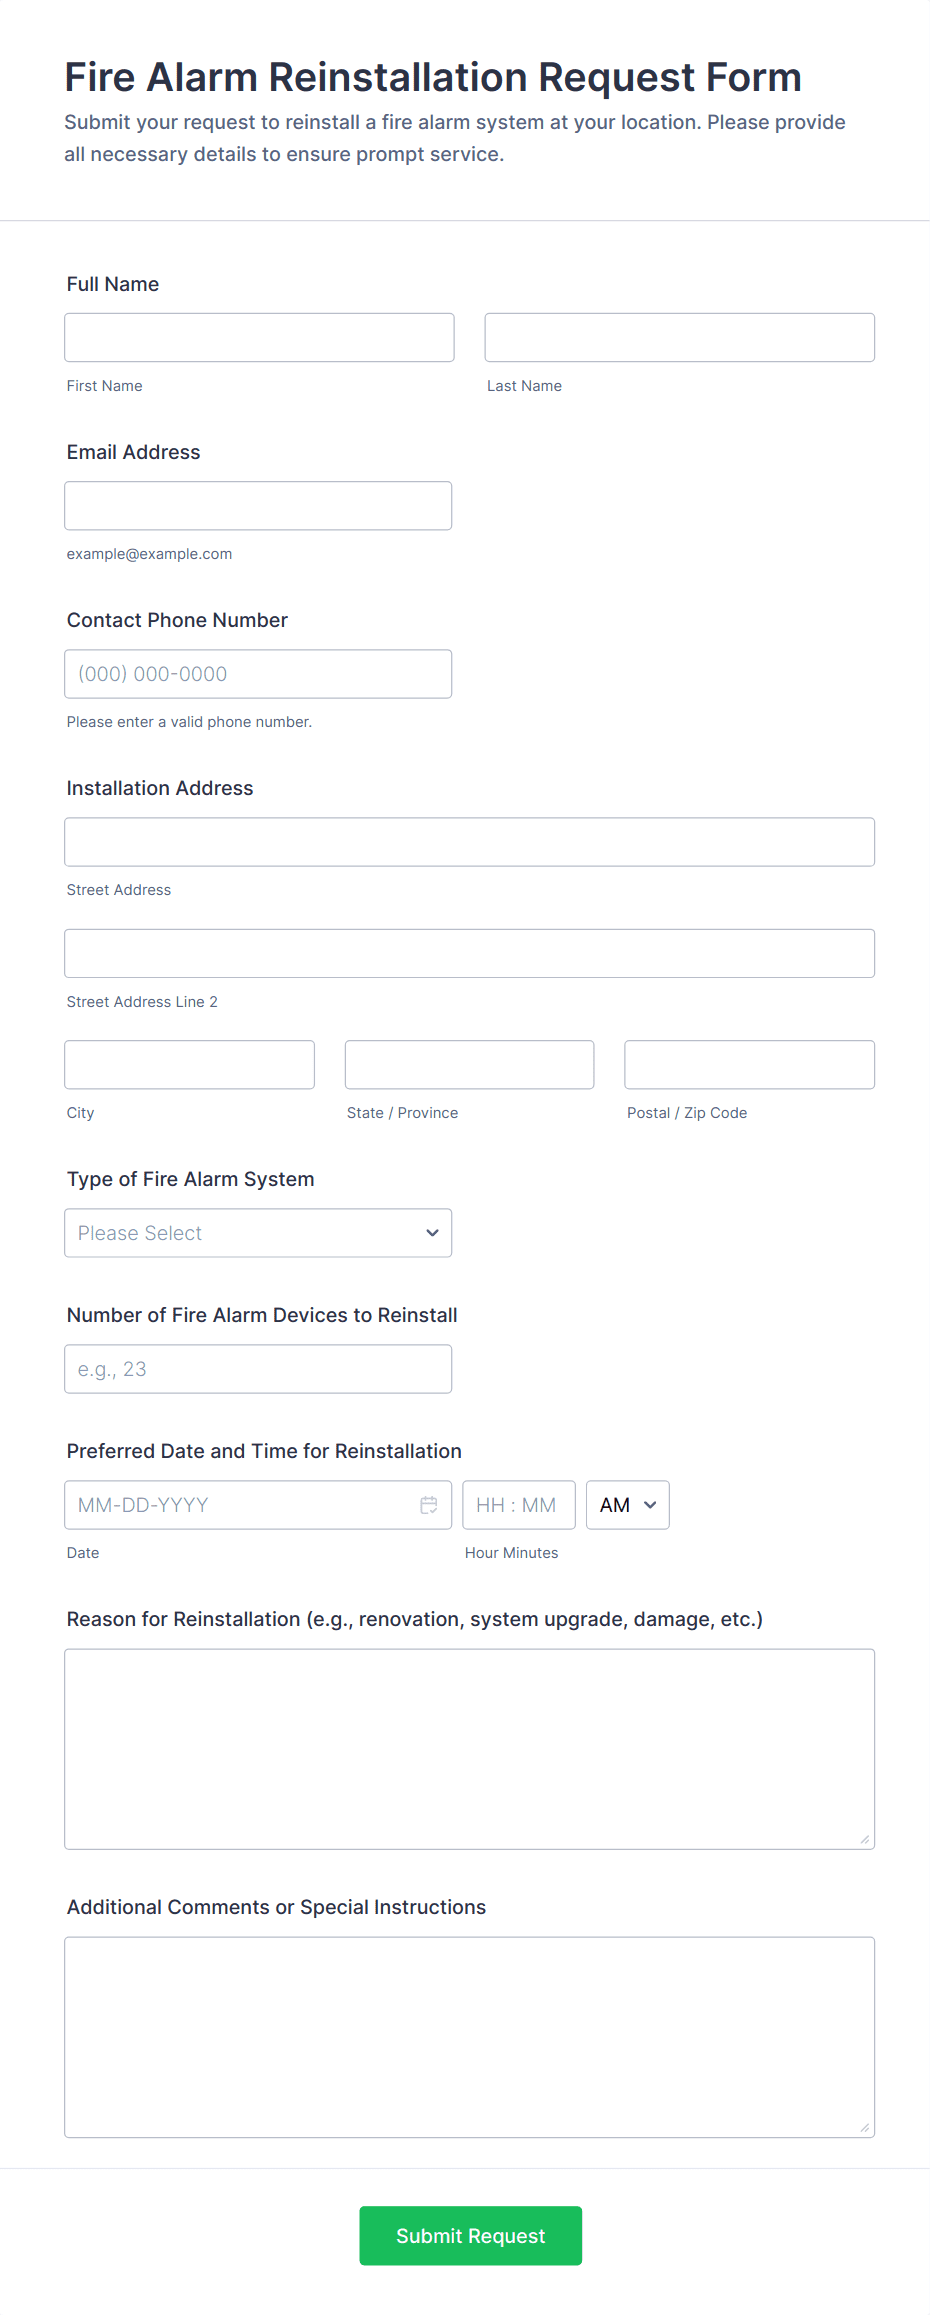The image size is (930, 2315).
Task: Click the MM-DD-YYYY date input
Action: 240,1505
